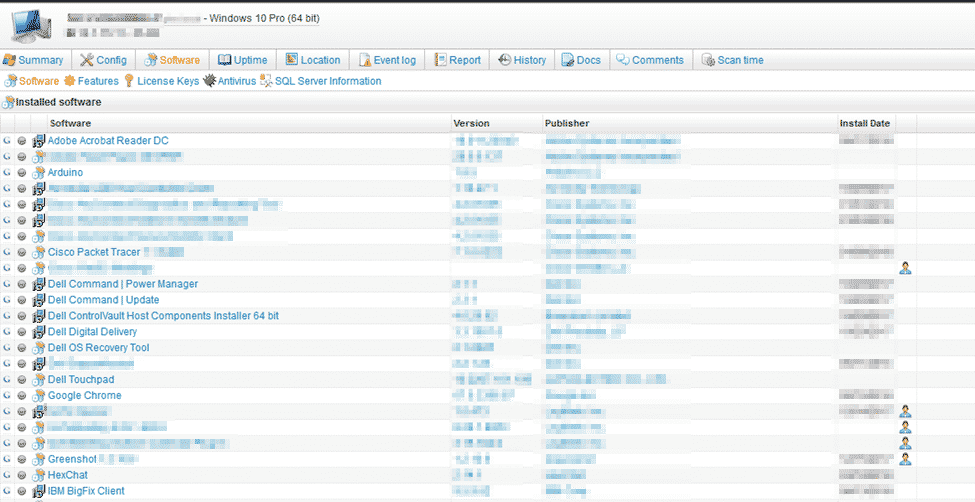Open Adobe Acrobat Reader DC software link
The image size is (975, 502).
(x=108, y=141)
